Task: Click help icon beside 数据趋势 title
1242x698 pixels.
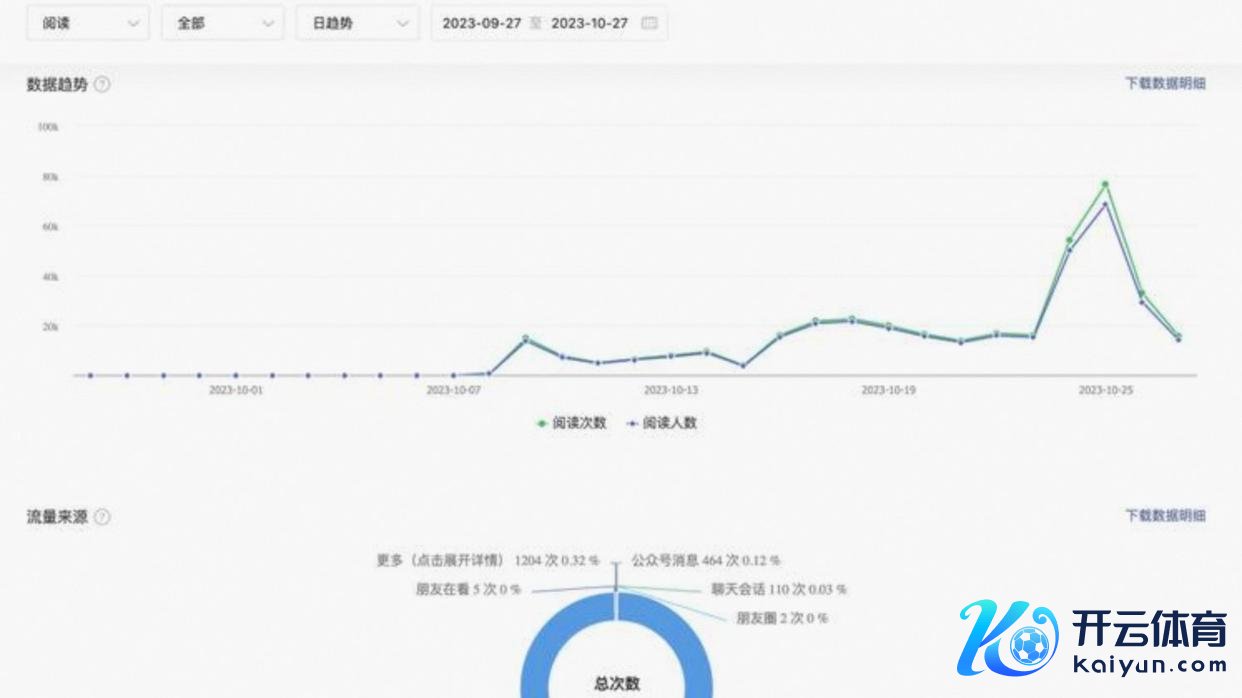Action: pyautogui.click(x=102, y=85)
